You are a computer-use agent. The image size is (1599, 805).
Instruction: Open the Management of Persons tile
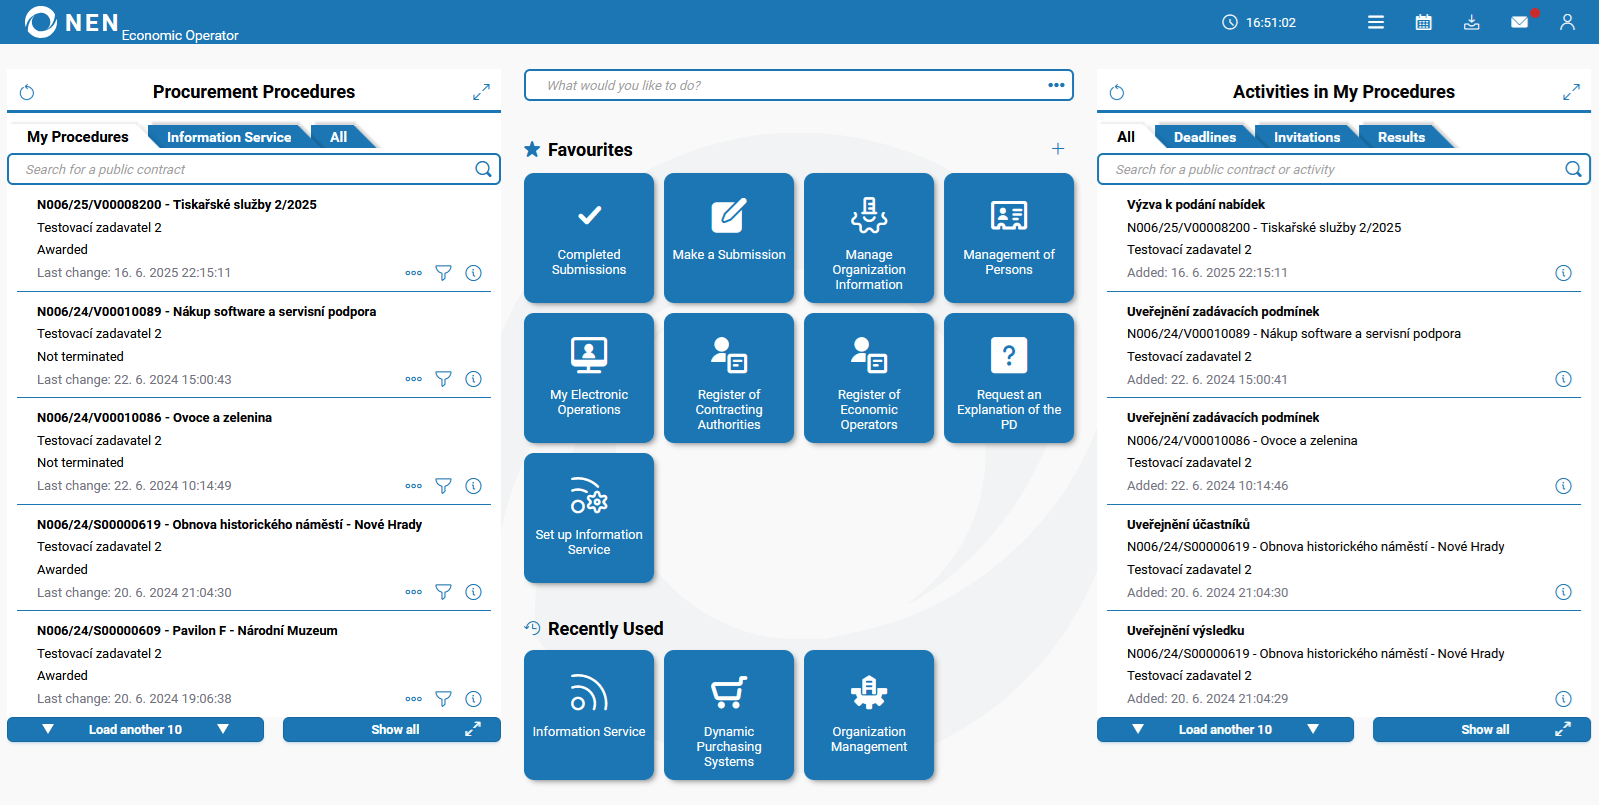coord(1009,238)
